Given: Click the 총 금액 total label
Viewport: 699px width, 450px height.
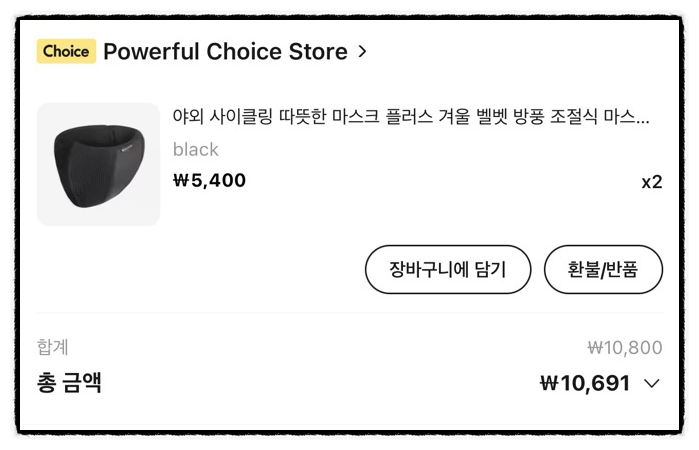Looking at the screenshot, I should point(69,383).
